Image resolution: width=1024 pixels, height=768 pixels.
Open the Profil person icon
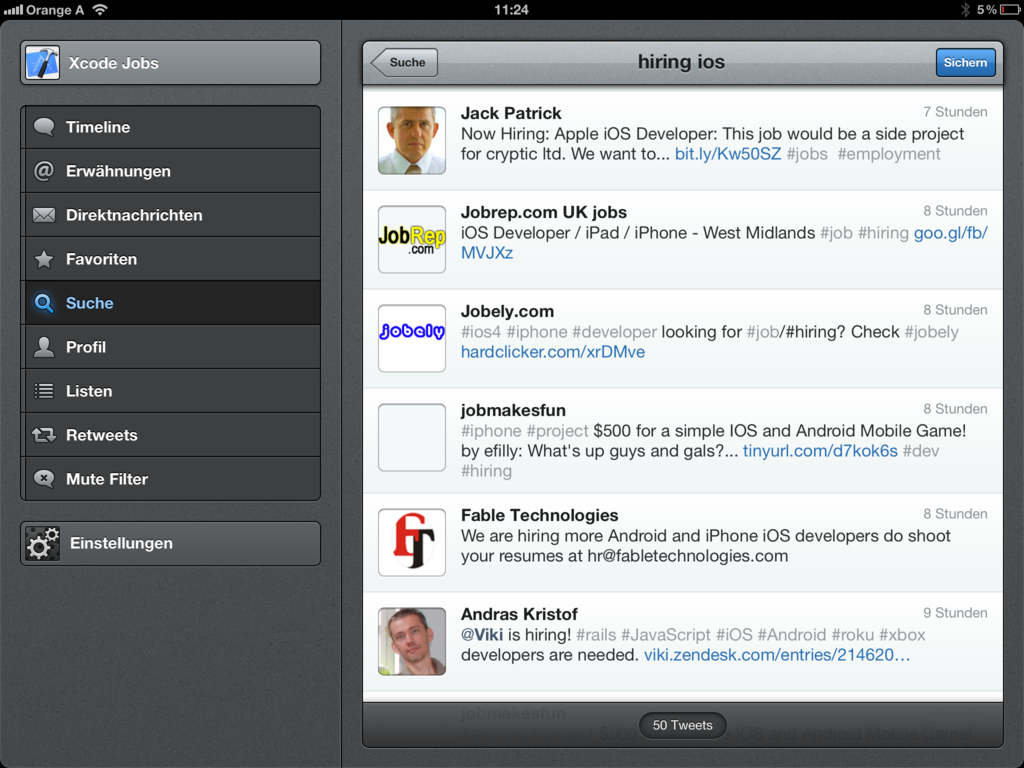pyautogui.click(x=44, y=347)
